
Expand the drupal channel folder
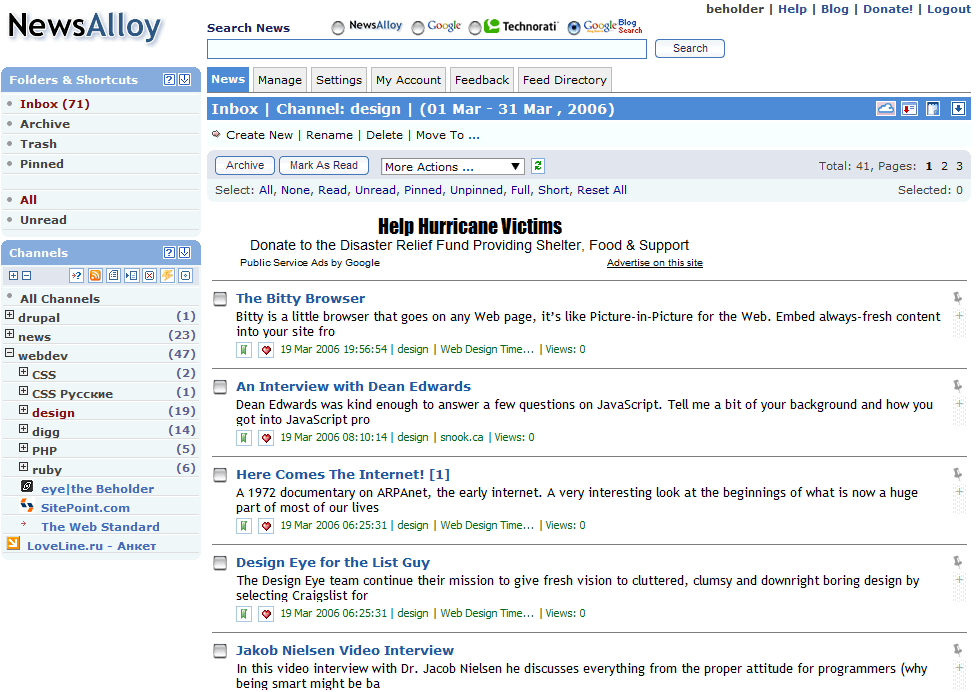coord(9,315)
